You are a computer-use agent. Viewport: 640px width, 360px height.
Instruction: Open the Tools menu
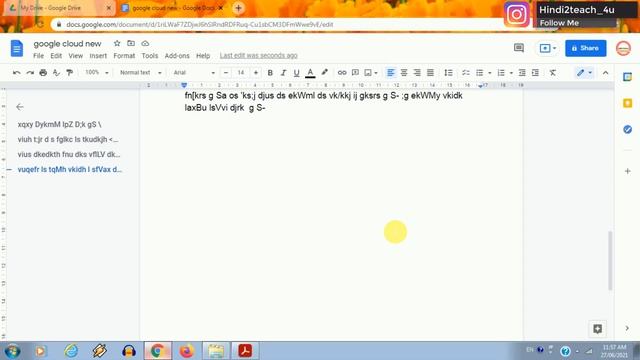150,56
